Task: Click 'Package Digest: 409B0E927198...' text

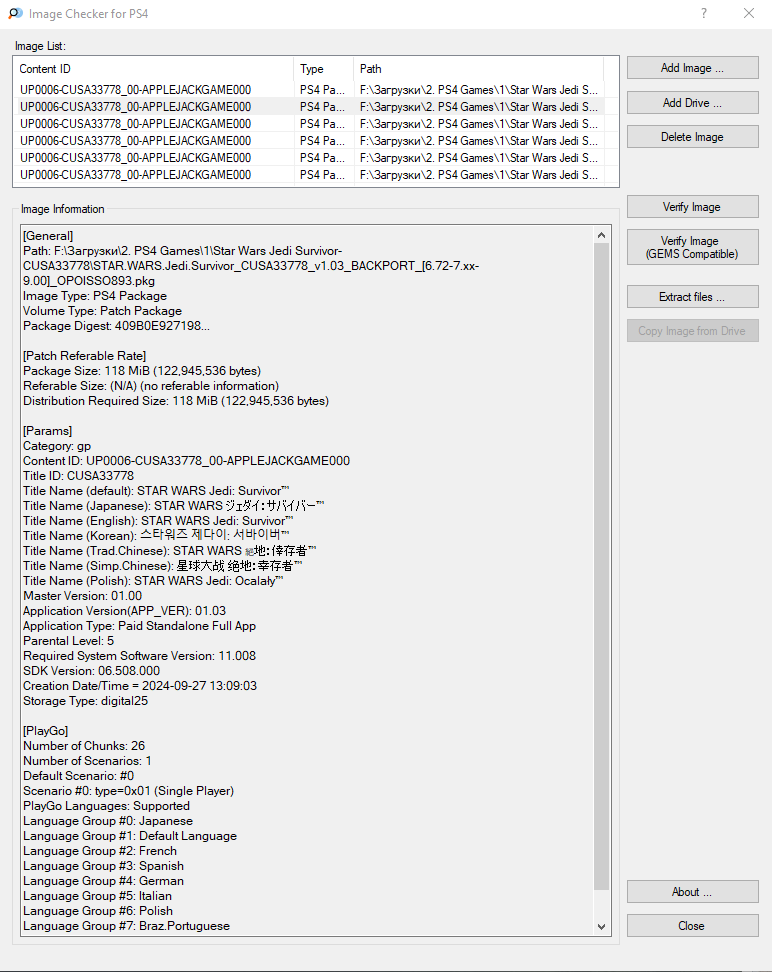Action: click(x=117, y=326)
